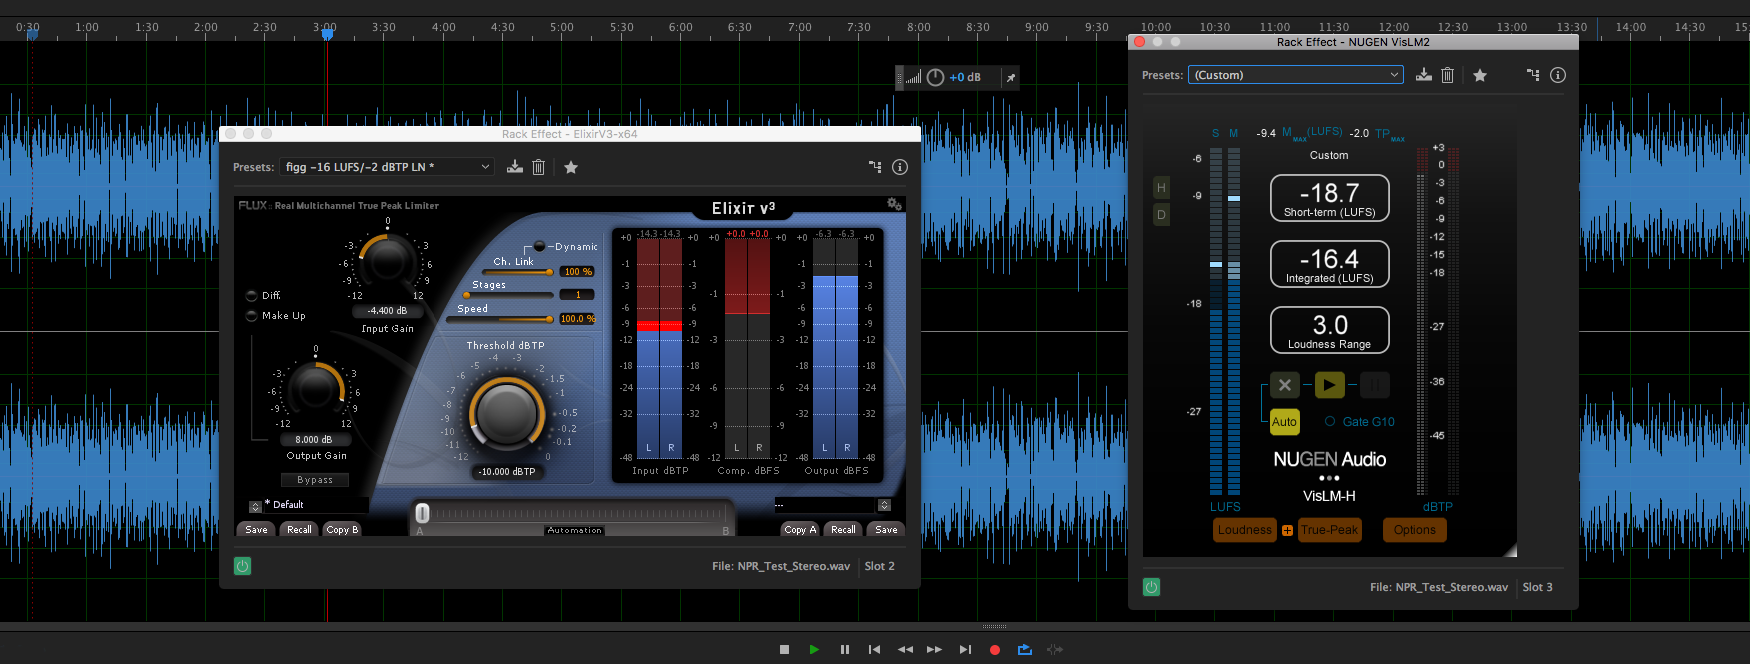
Task: Click the VisLM2 info icon
Action: (1557, 75)
